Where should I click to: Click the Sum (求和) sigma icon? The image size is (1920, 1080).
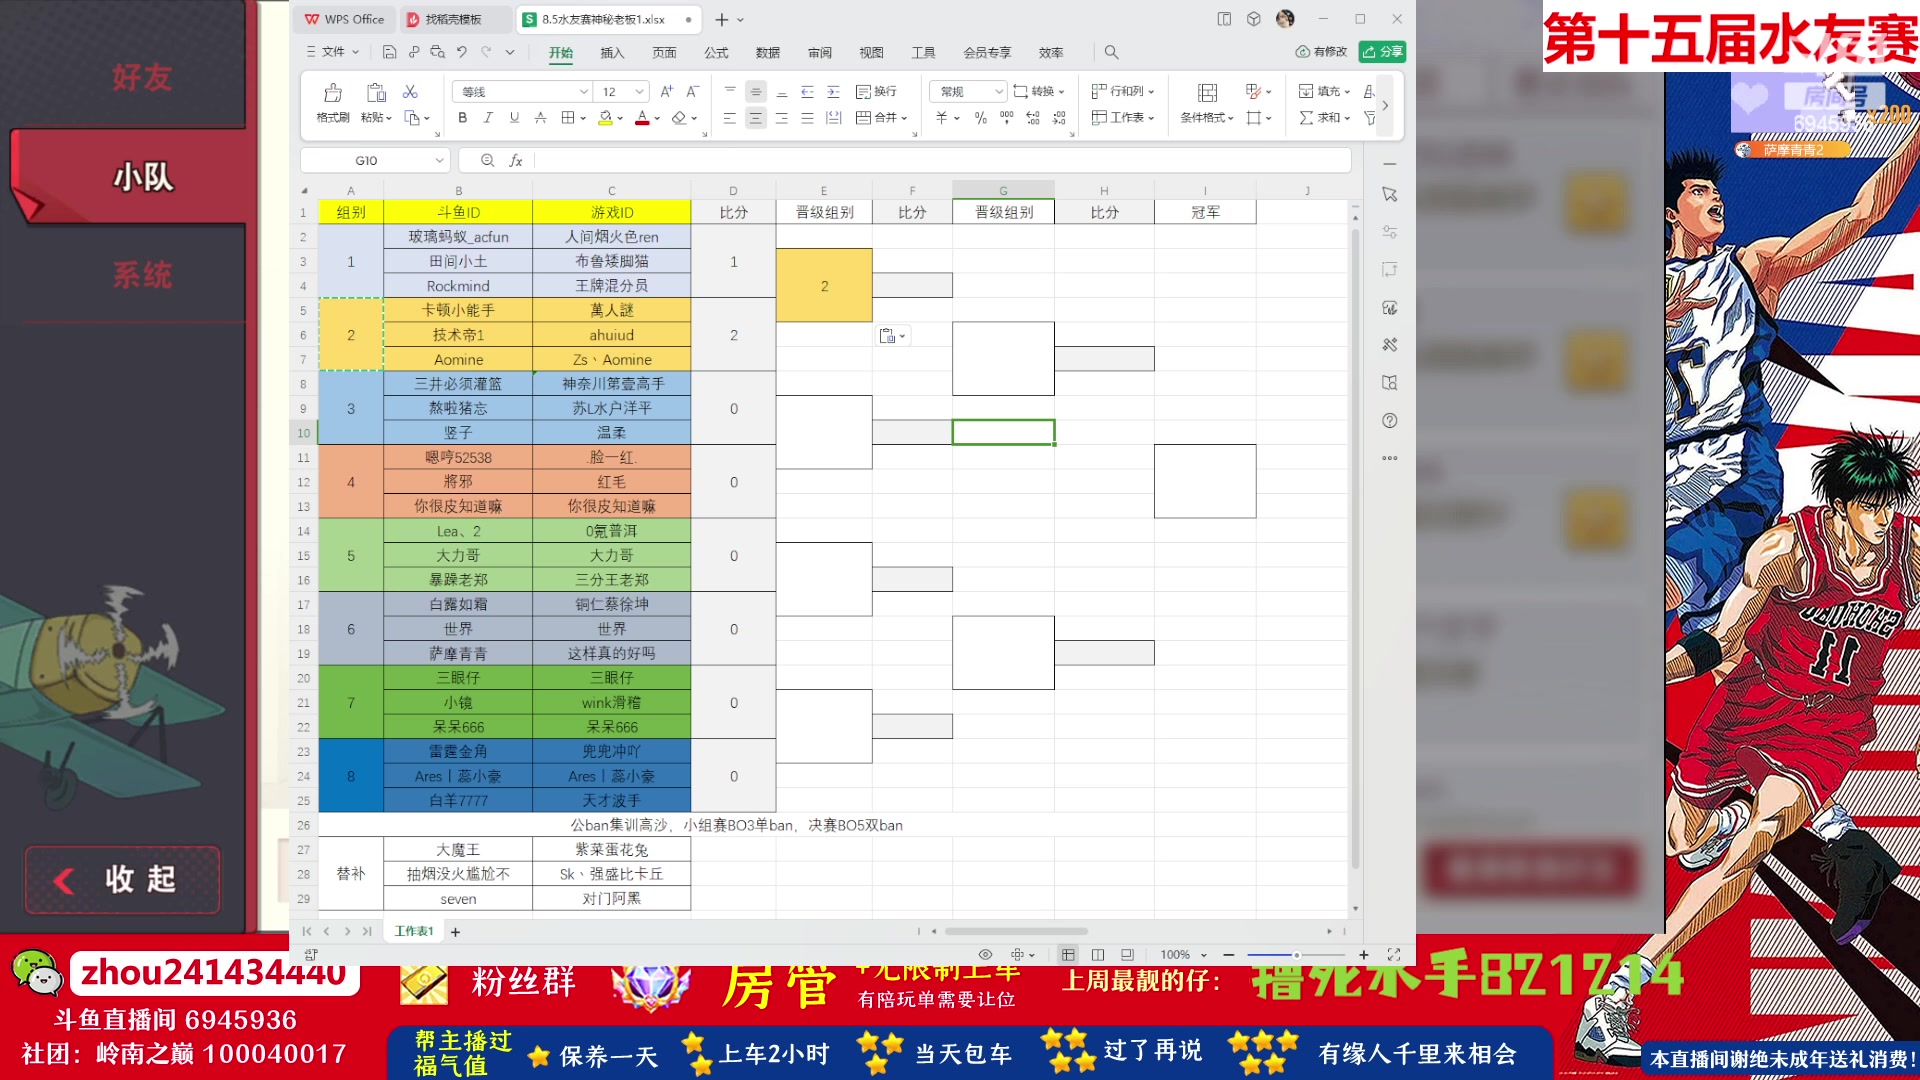pos(1306,118)
